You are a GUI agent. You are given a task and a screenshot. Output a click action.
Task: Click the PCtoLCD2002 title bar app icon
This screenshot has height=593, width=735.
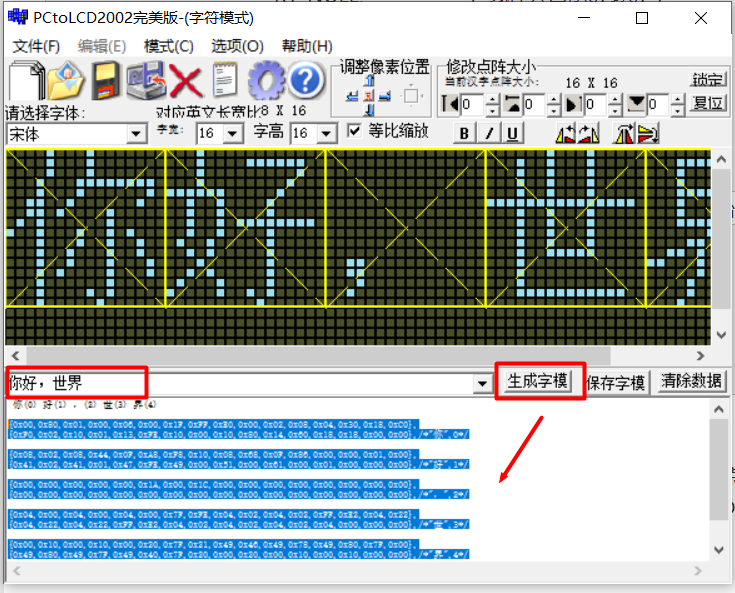click(18, 17)
